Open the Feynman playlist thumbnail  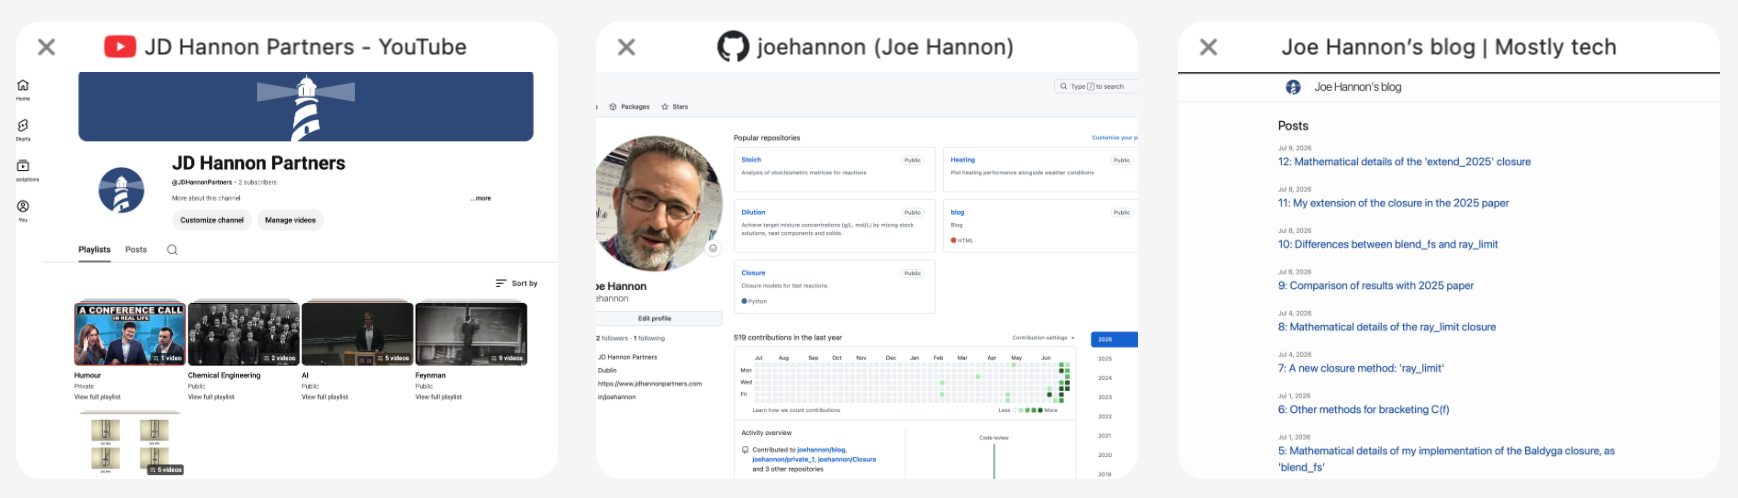point(471,334)
